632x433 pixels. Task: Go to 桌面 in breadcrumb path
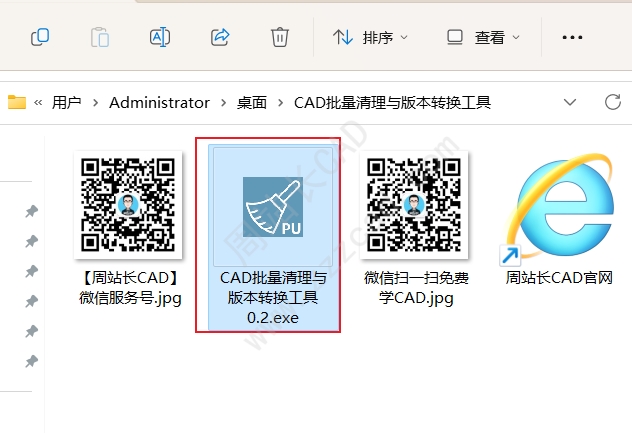coord(252,103)
